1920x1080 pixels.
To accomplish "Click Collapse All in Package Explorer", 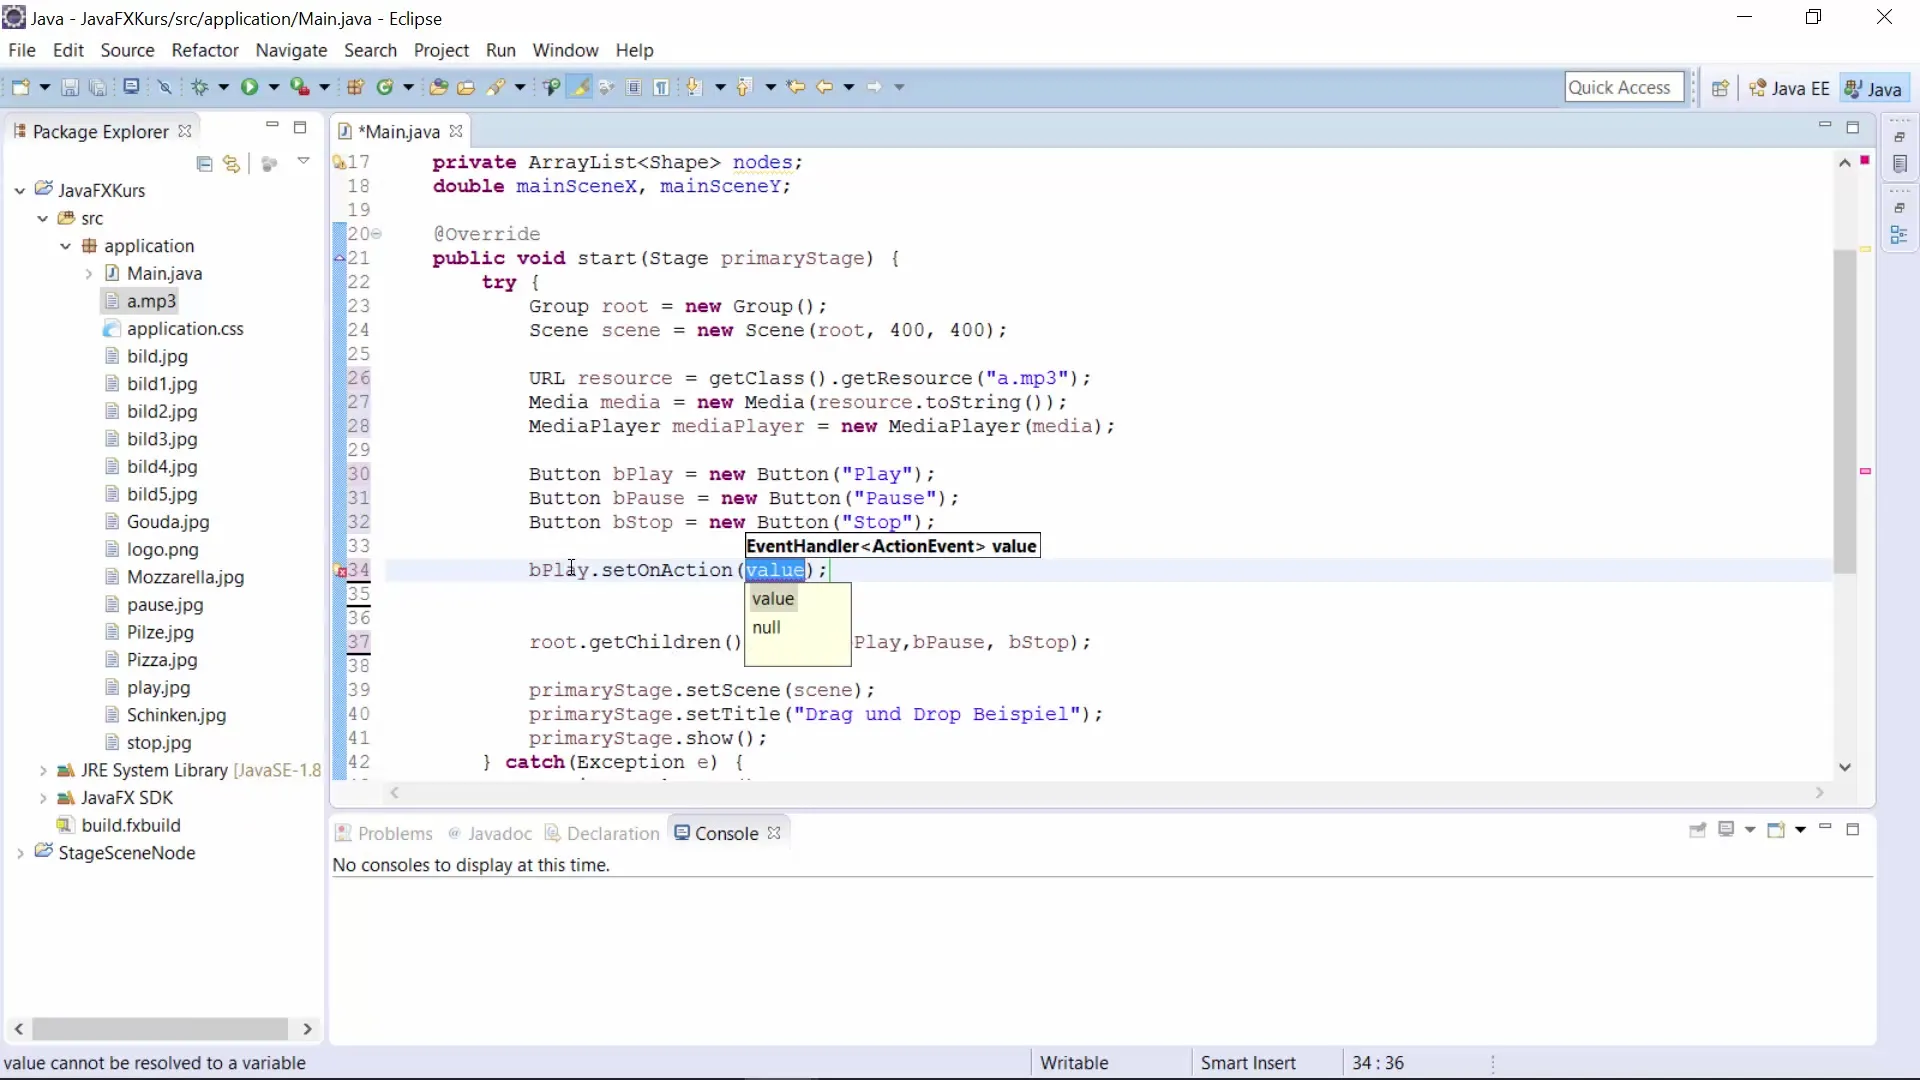I will (x=205, y=164).
